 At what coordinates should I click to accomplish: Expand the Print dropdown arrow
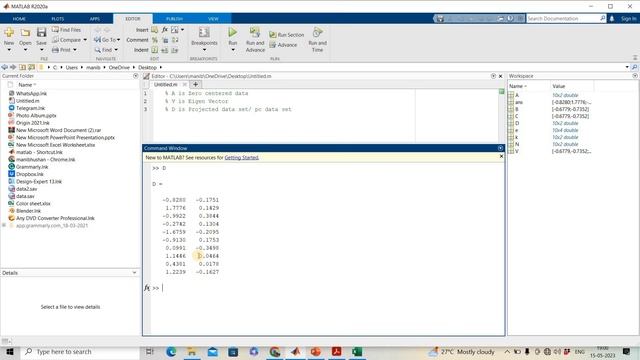[x=75, y=50]
